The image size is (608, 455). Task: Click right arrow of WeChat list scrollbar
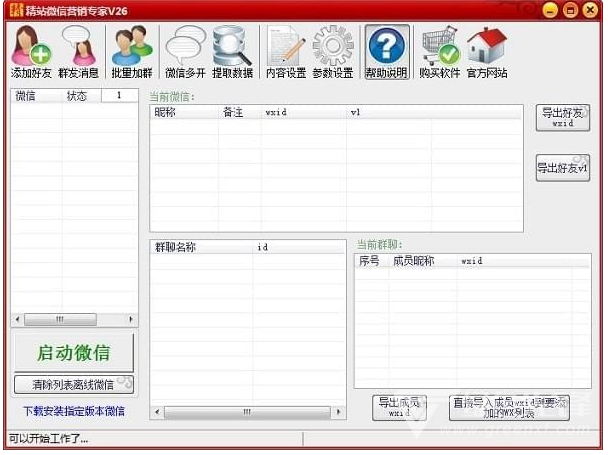coord(132,320)
